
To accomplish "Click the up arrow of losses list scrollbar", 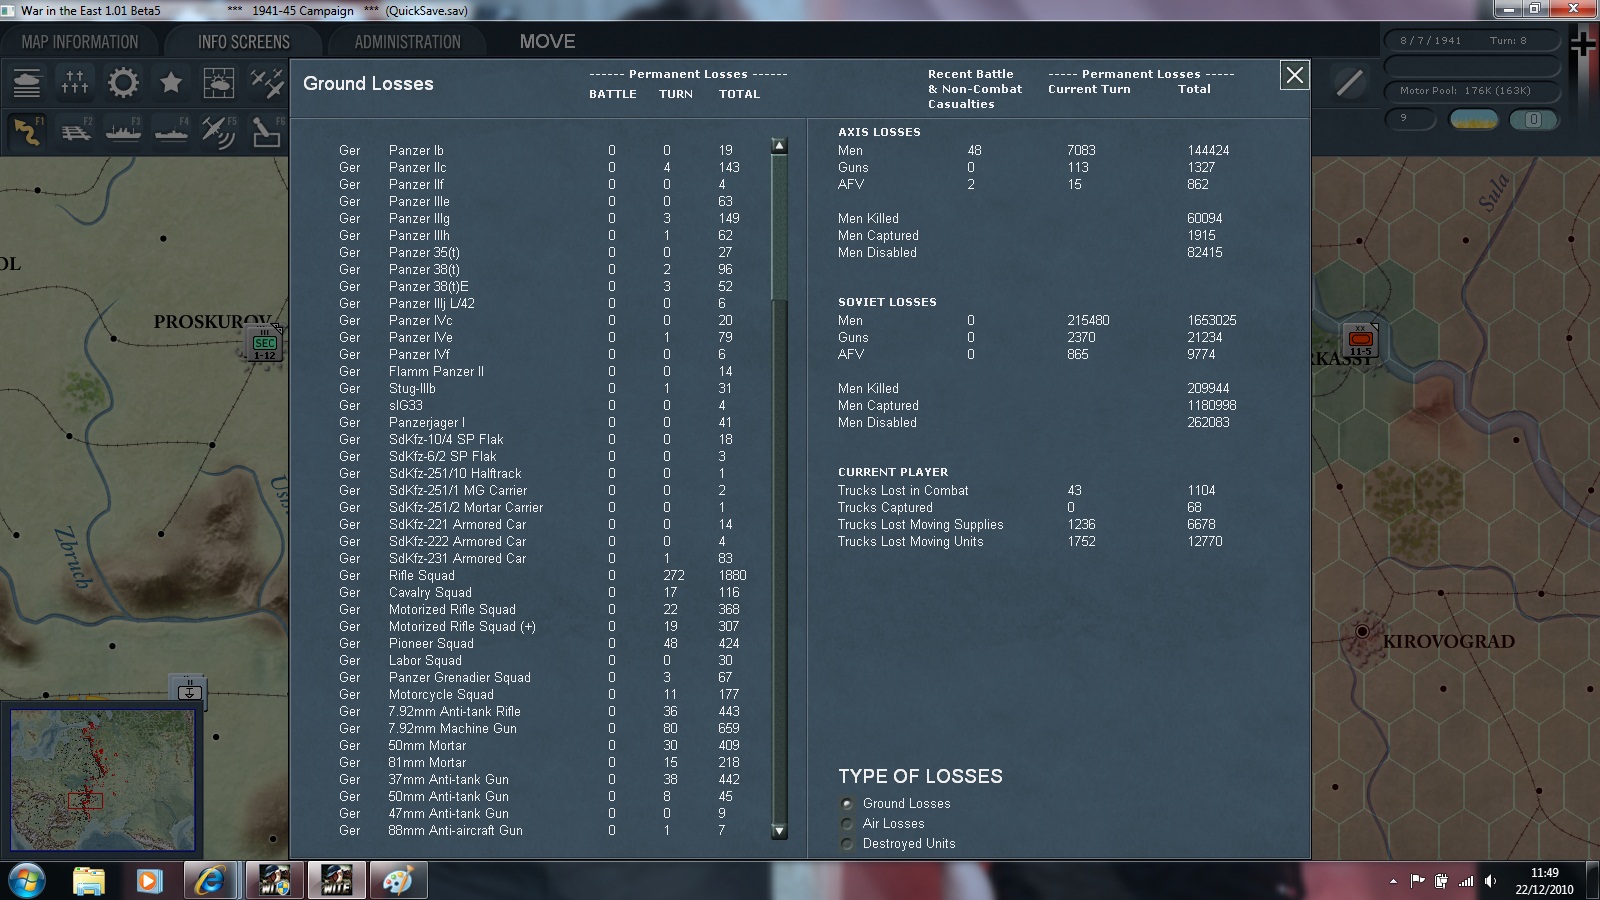I will tap(779, 146).
